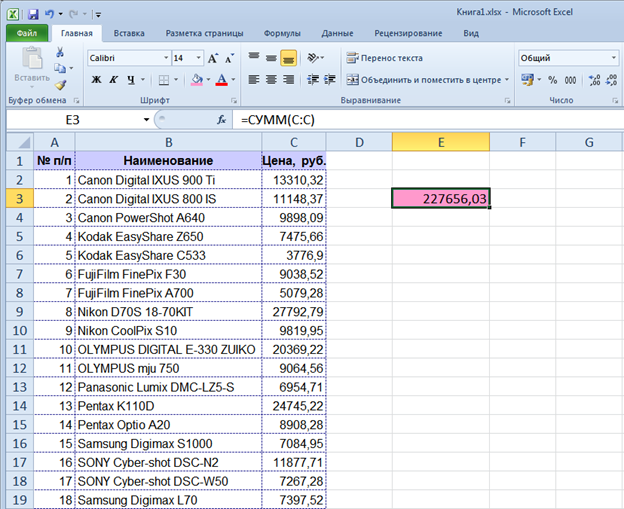This screenshot has width=624, height=509.
Task: Toggle Underline formatting (Ч)
Action: pos(132,79)
